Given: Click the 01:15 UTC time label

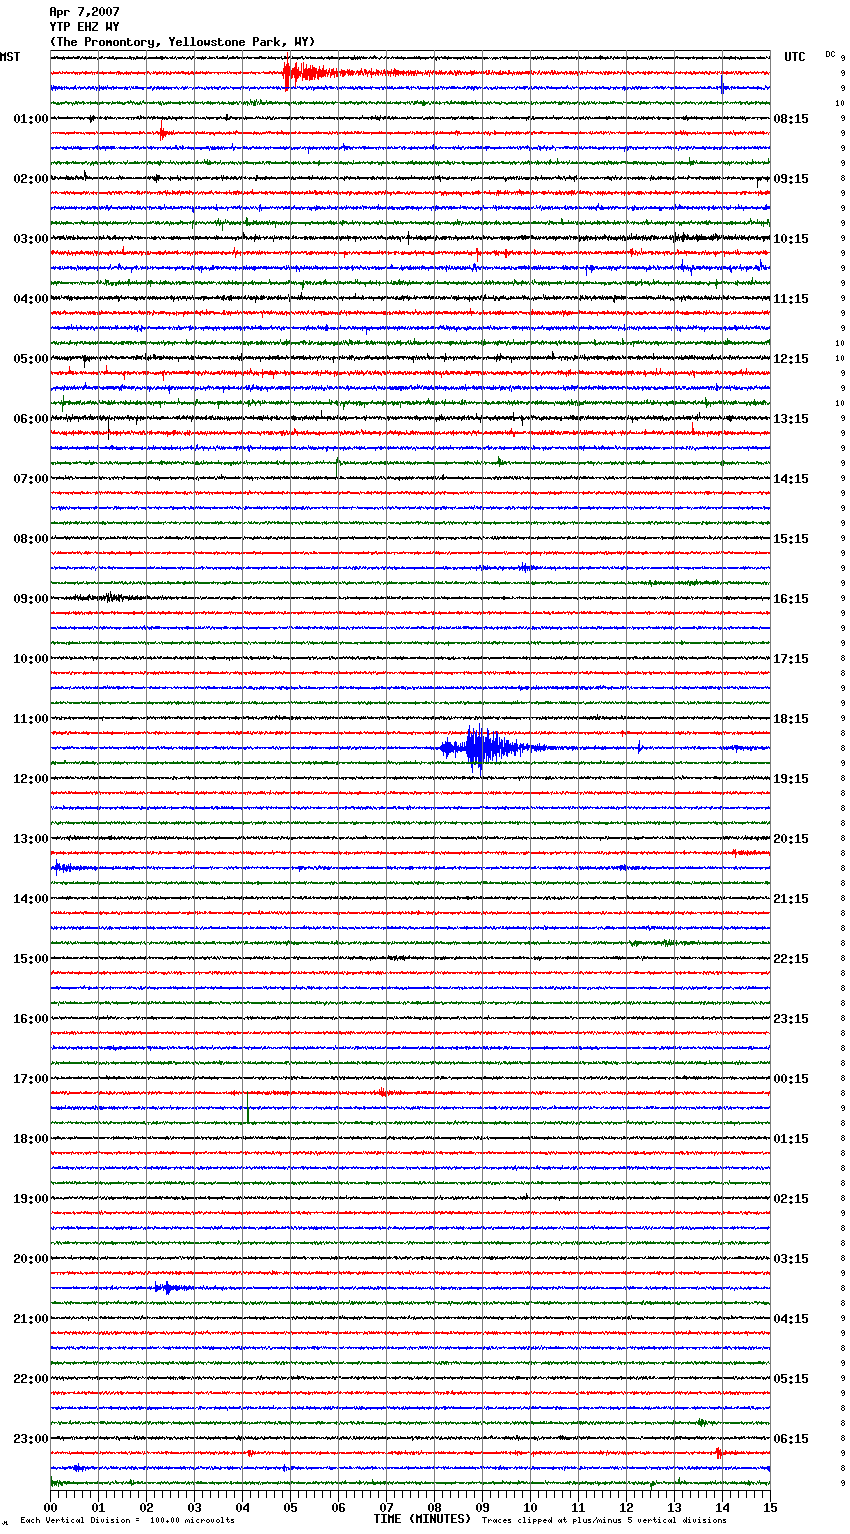Looking at the screenshot, I should click(791, 1139).
